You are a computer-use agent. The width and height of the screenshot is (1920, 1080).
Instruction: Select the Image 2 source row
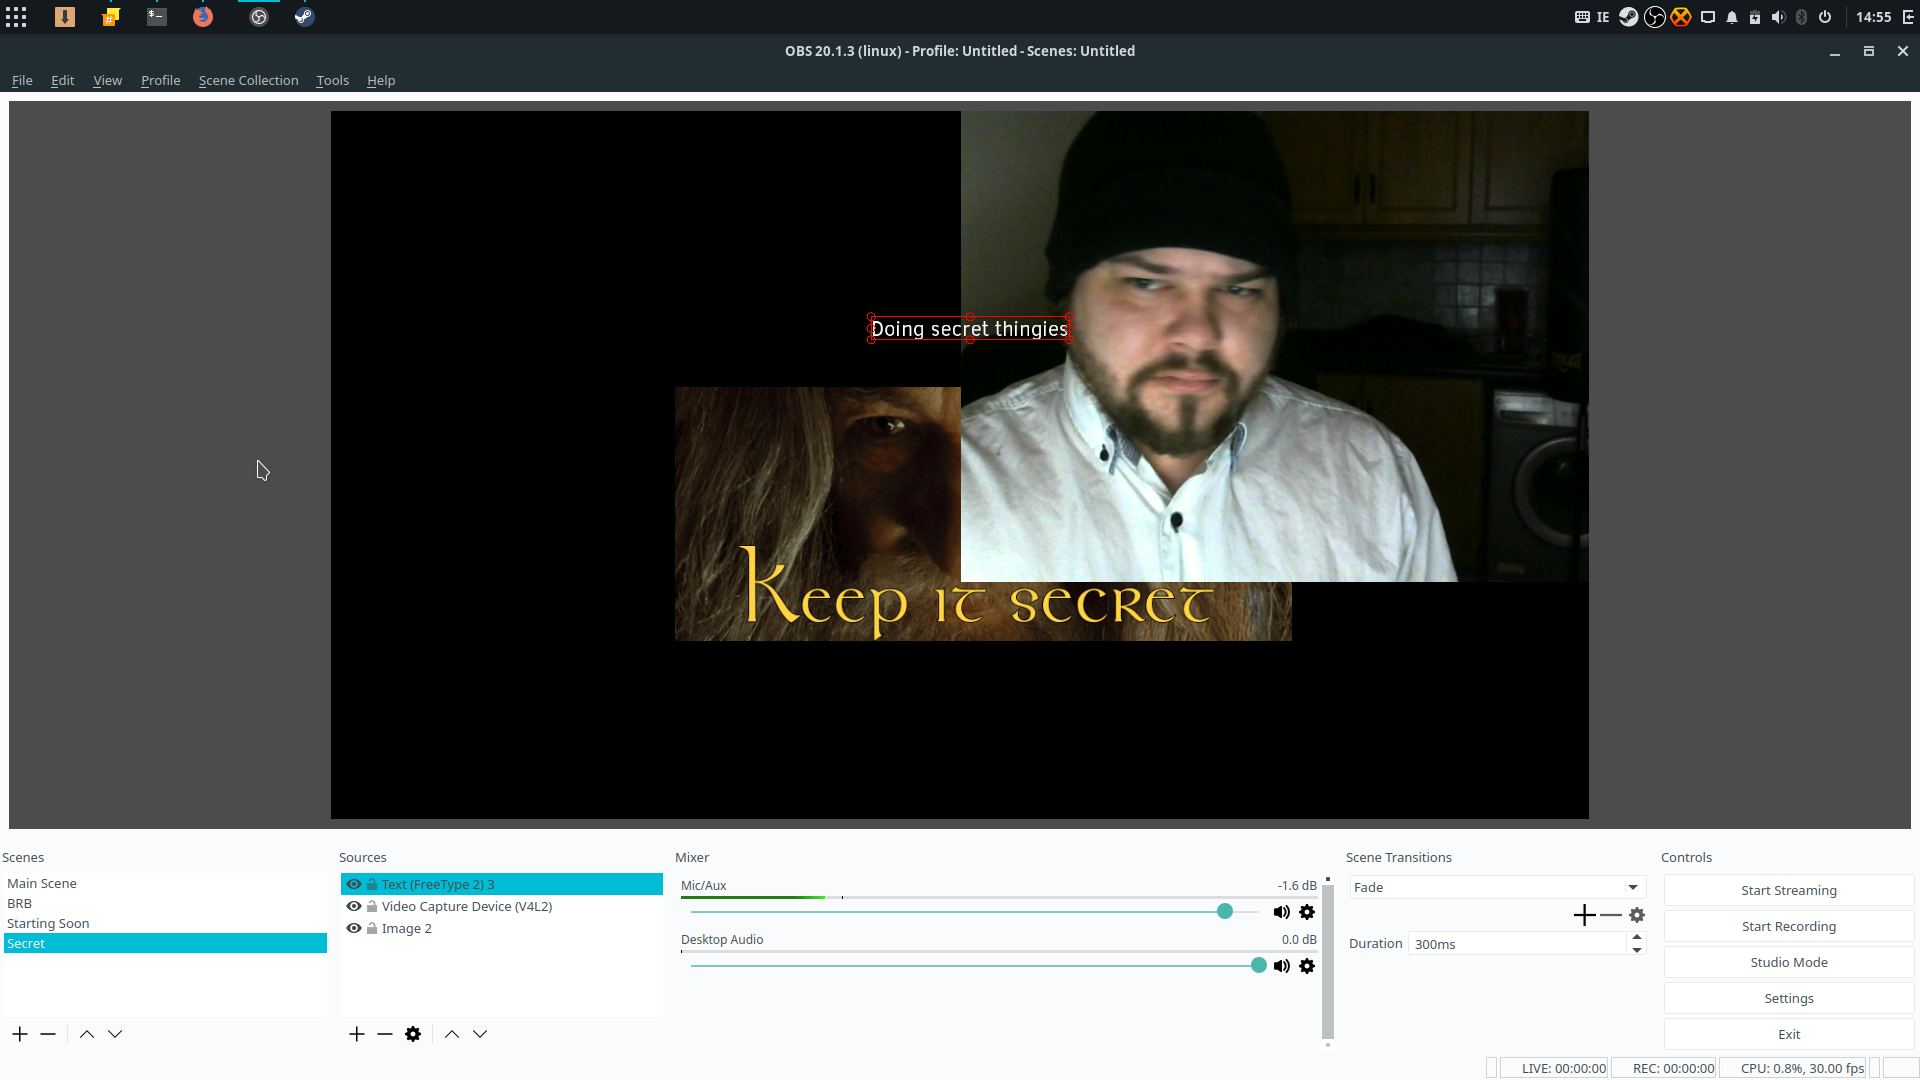click(x=501, y=928)
